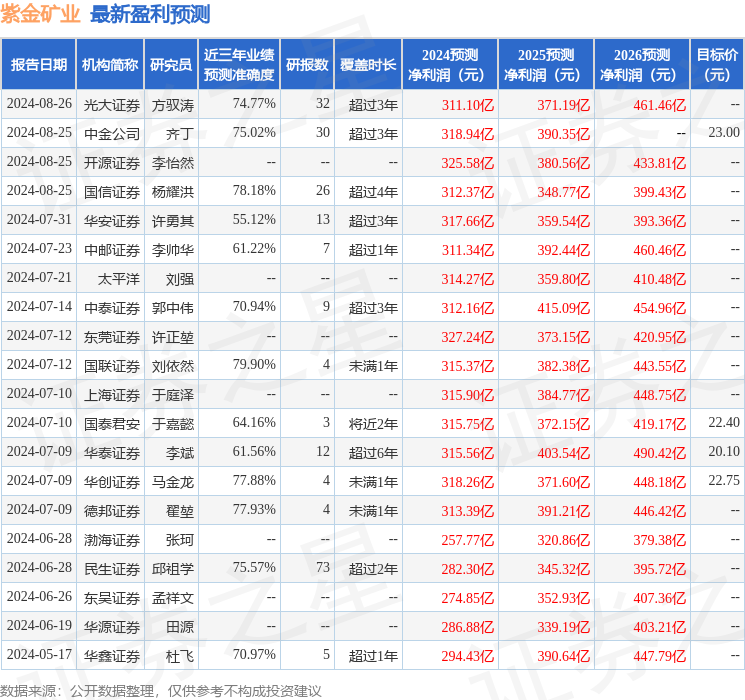
Task: Select the 国联证券 institution cell
Action: [112, 365]
